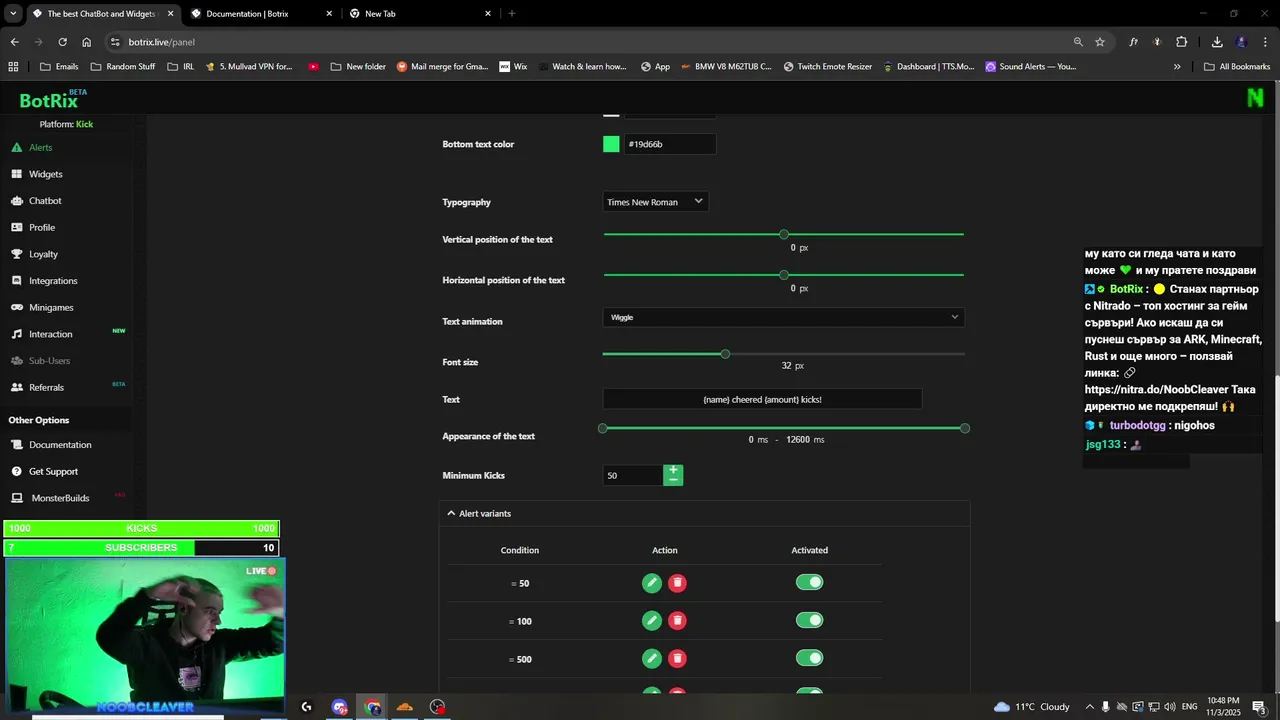The image size is (1280, 720).
Task: Click the browser home button
Action: 87,42
